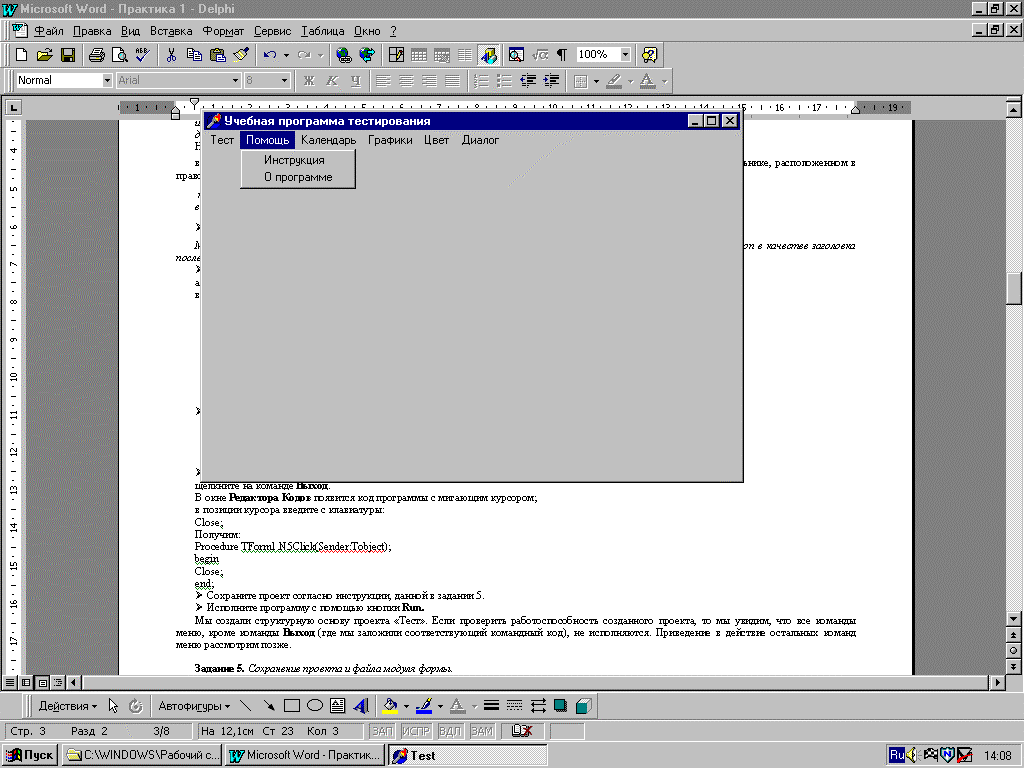Click the Пуск Start button
The width and height of the screenshot is (1024, 768).
click(x=31, y=755)
